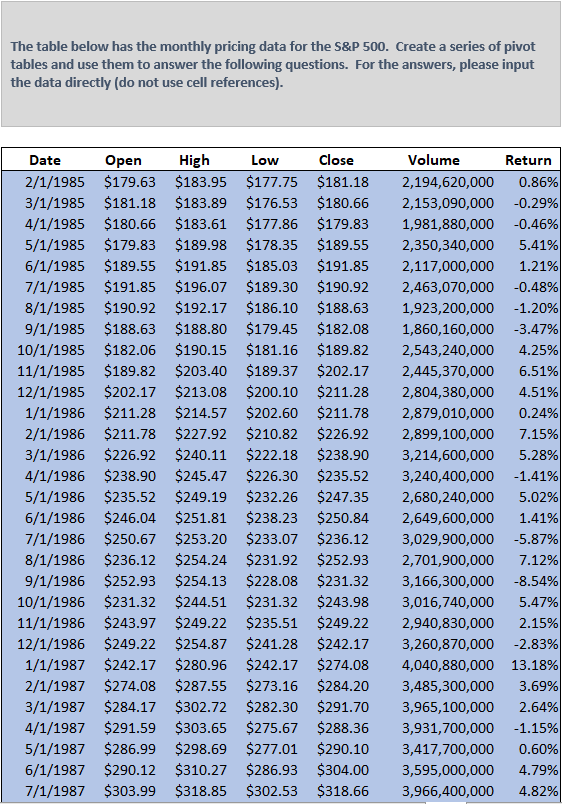Select return value 5.28%
The image size is (562, 804).
pos(538,455)
